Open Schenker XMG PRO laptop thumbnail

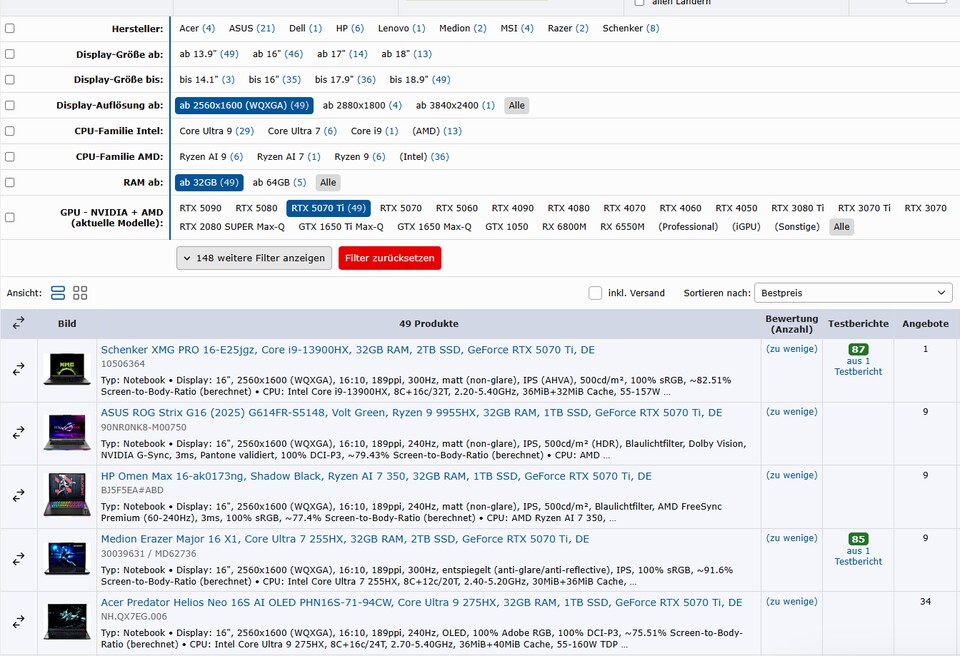(x=67, y=369)
